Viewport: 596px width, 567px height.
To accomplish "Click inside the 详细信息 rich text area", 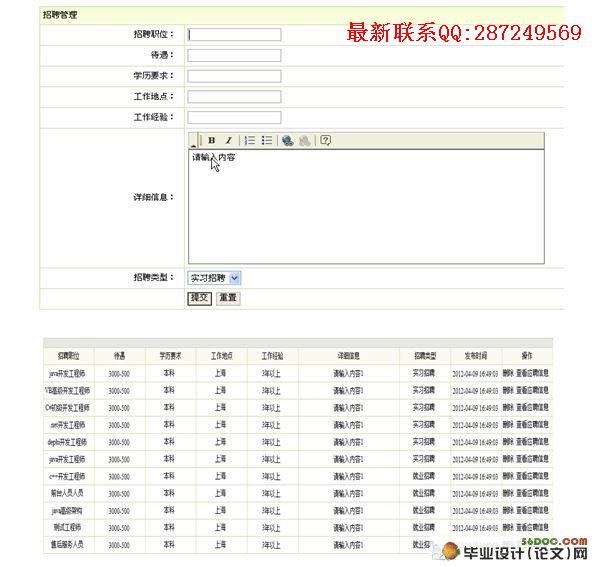I will coord(366,207).
